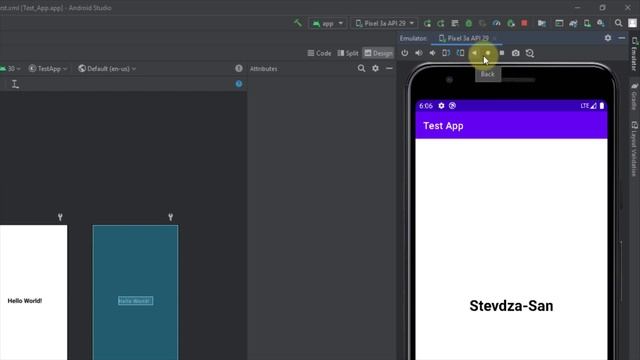Click the design surface warning indicator icon

tap(239, 69)
